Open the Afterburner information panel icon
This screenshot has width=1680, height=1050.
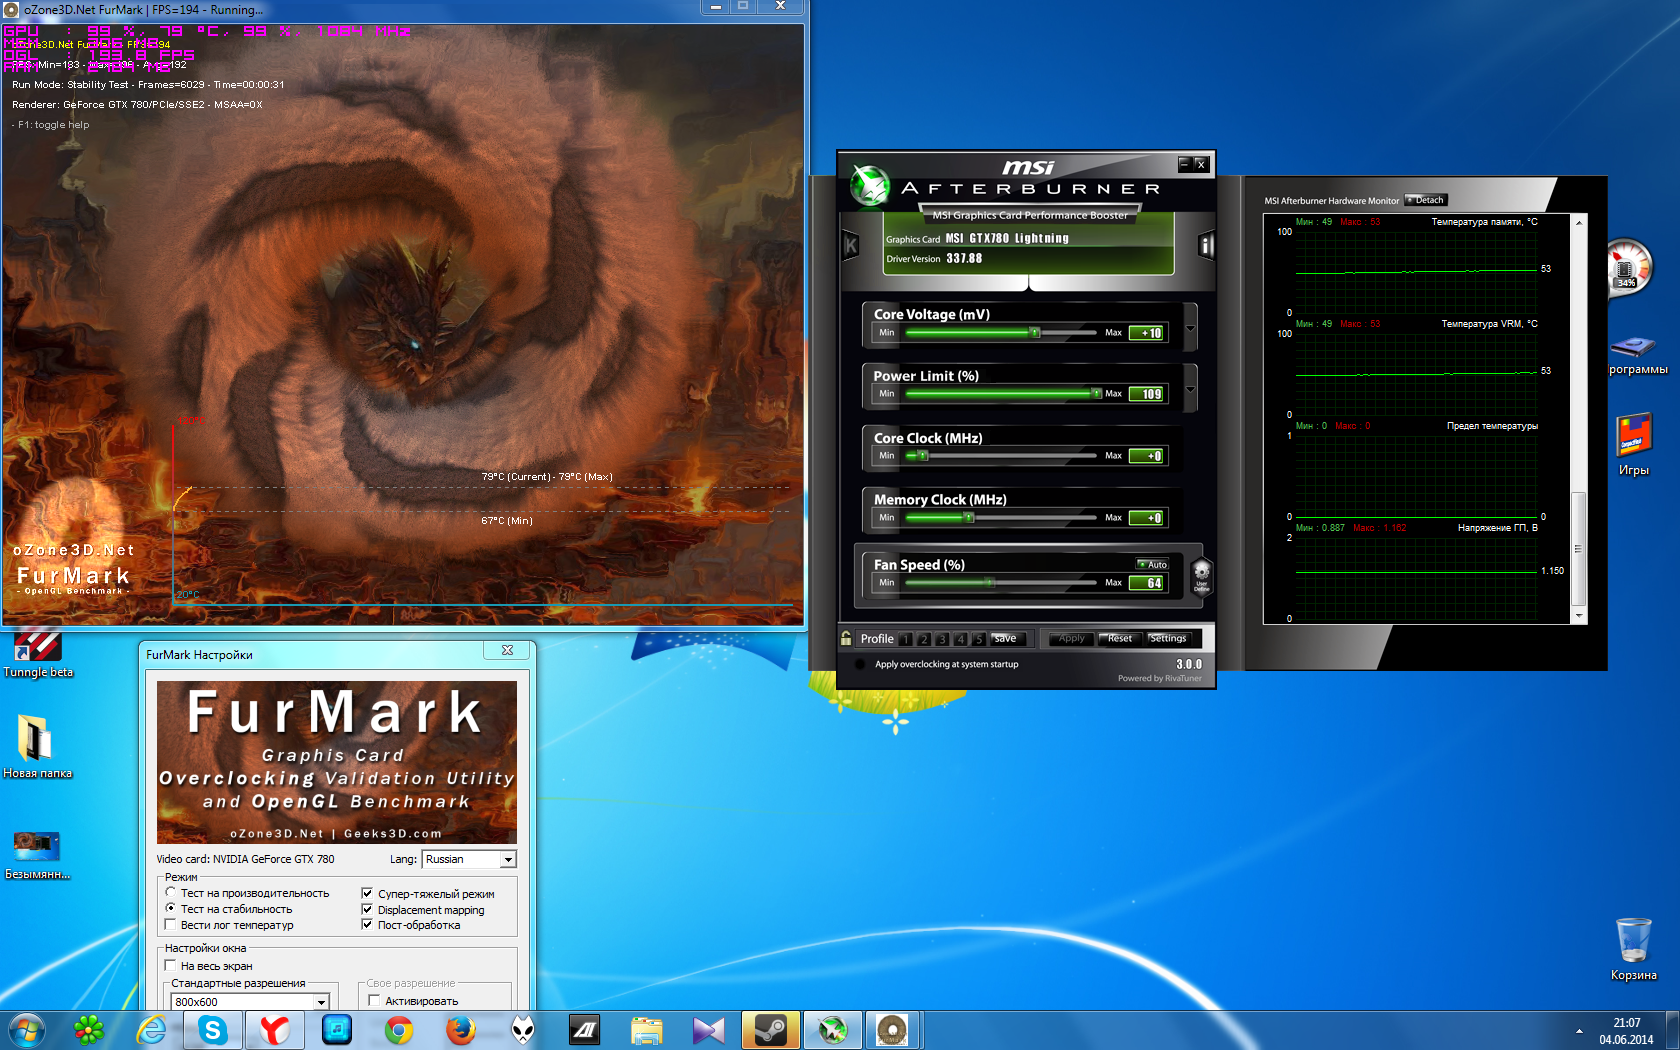click(x=1206, y=245)
